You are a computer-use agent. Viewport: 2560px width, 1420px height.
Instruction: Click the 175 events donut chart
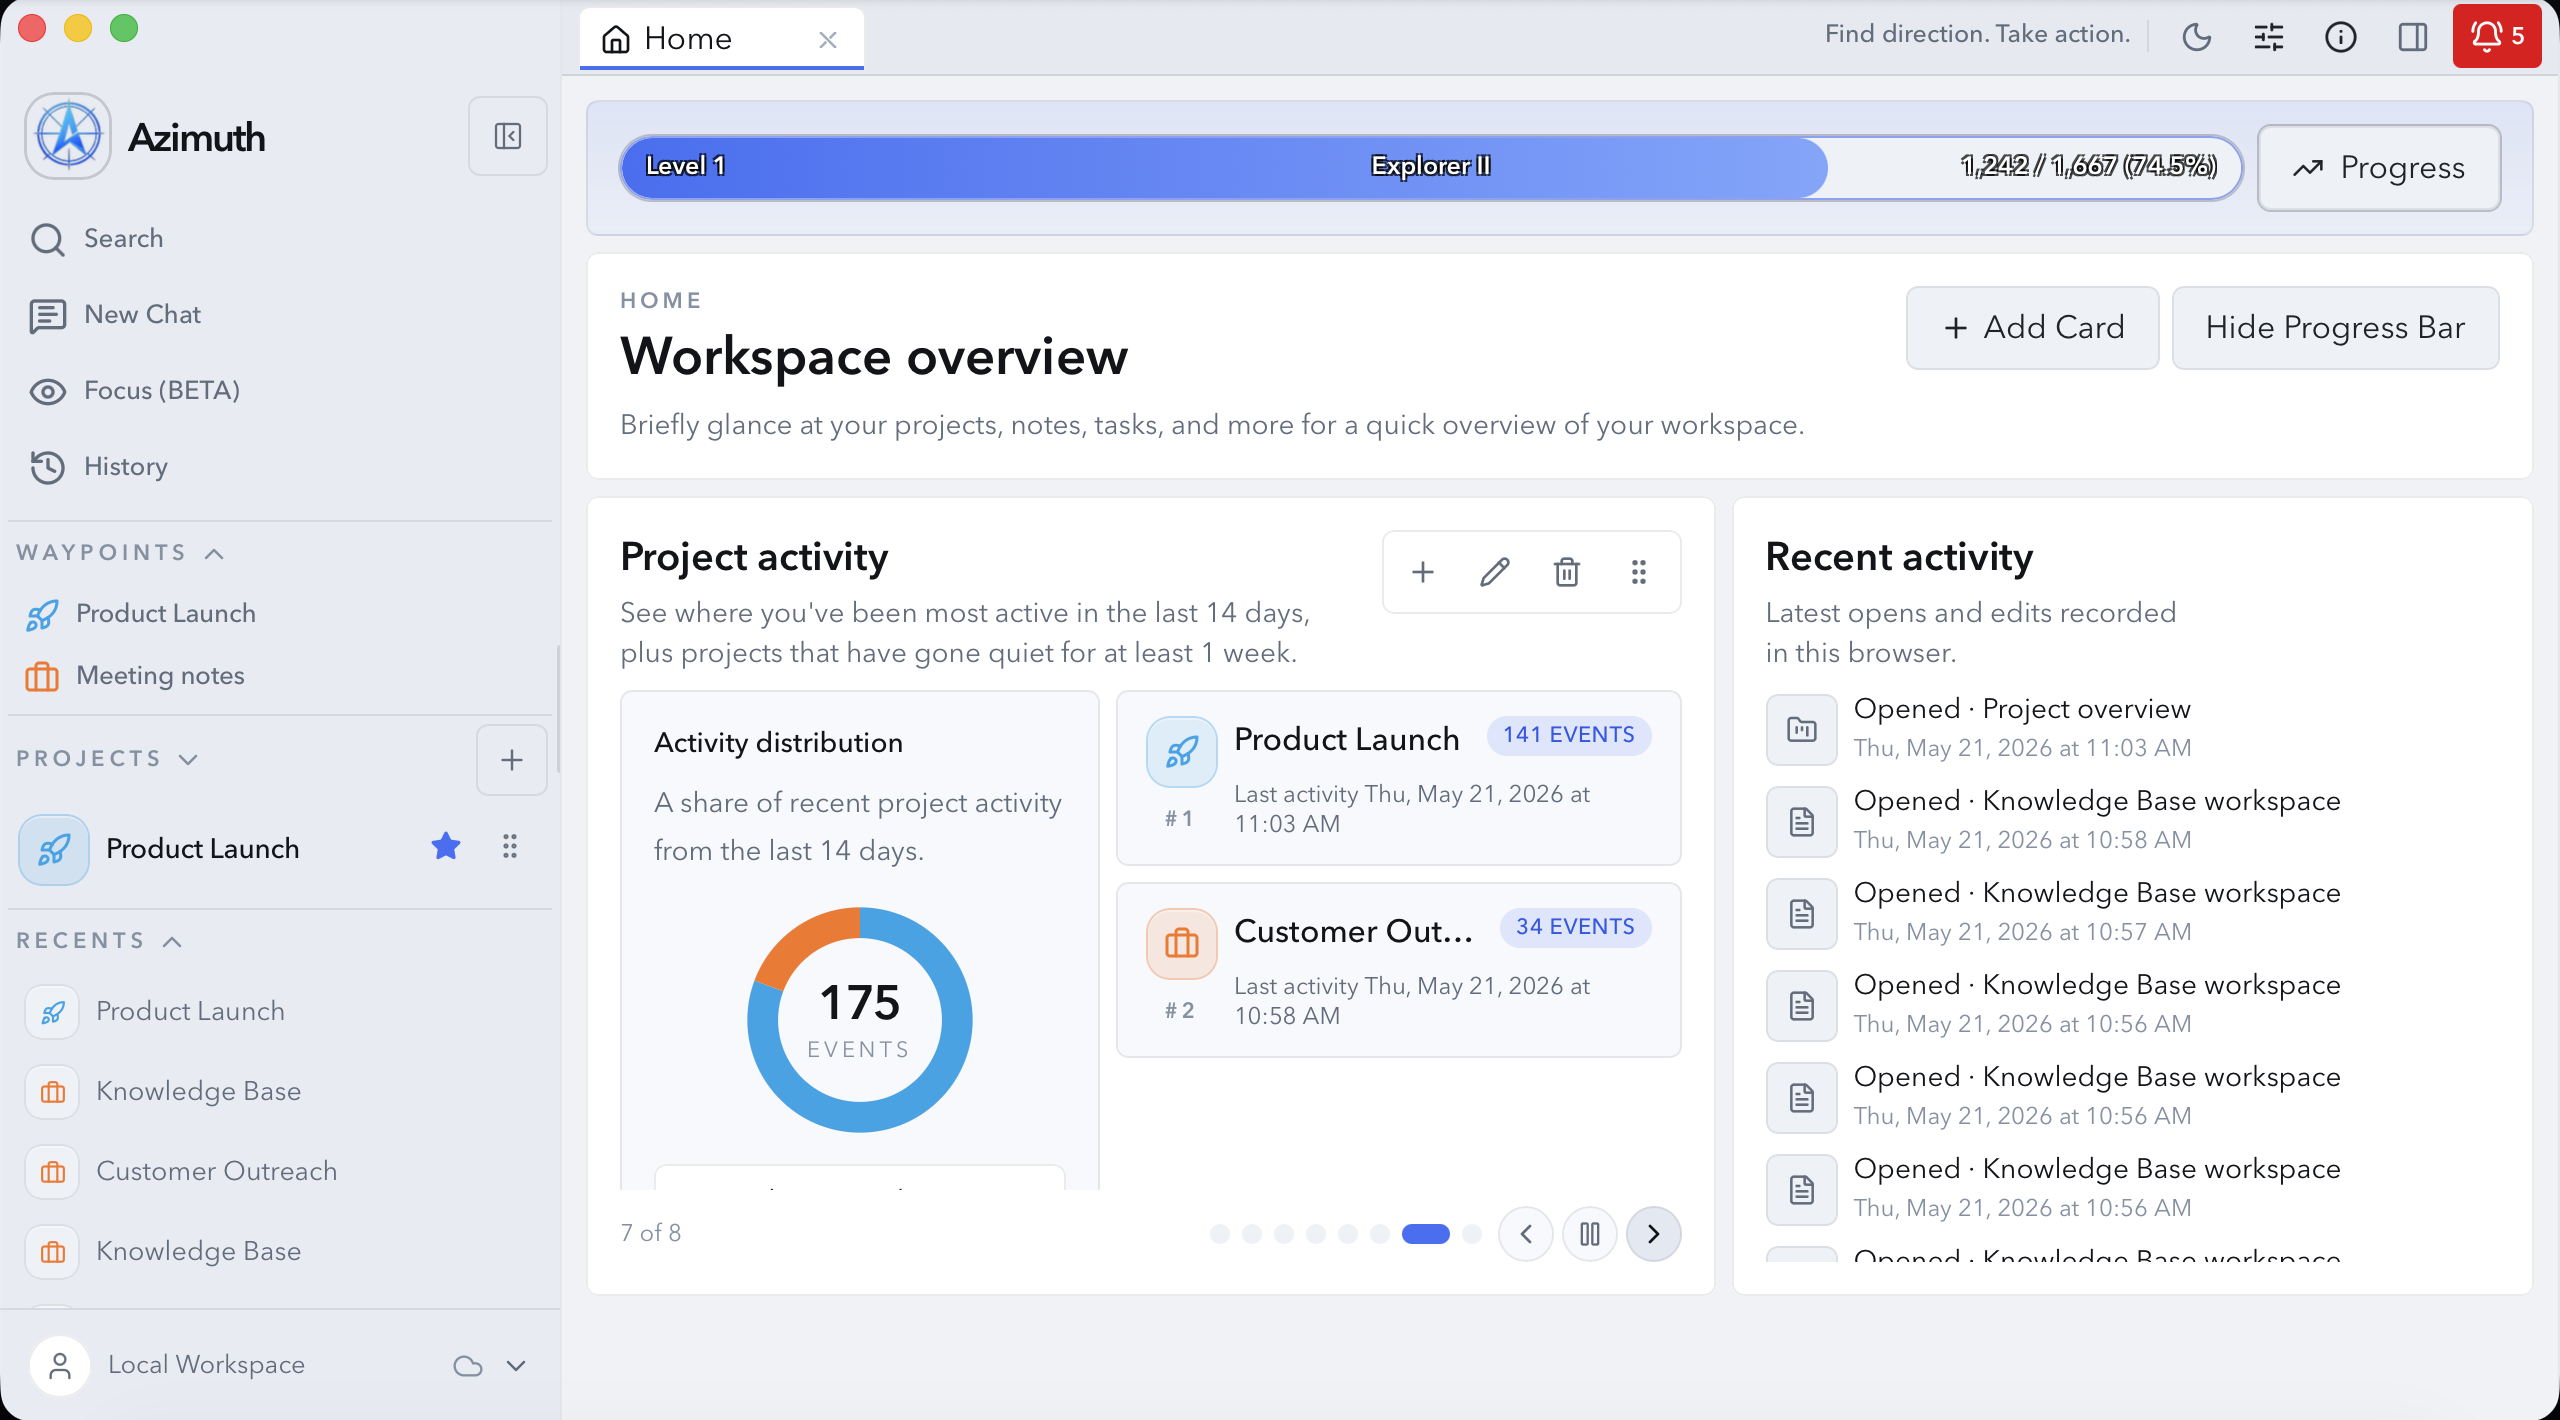coord(859,1020)
